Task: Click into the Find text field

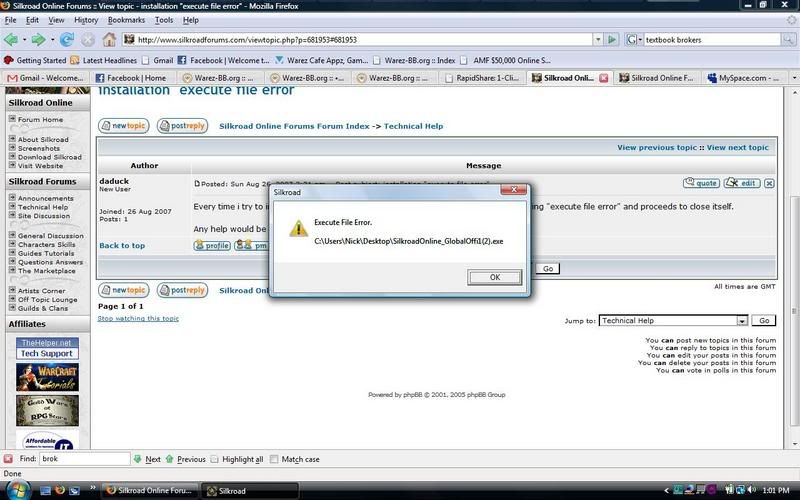Action: (x=85, y=459)
